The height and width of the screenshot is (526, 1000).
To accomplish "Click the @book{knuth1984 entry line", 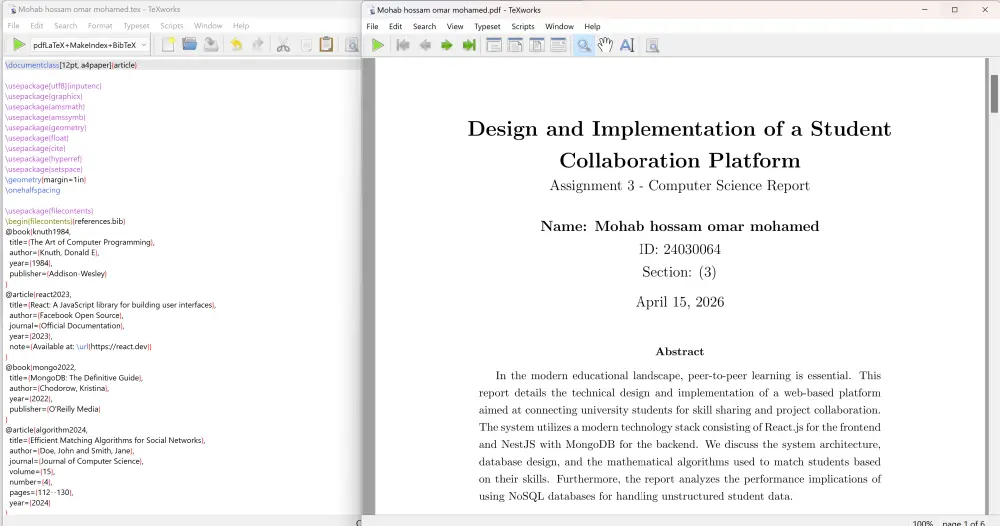I will click(38, 231).
